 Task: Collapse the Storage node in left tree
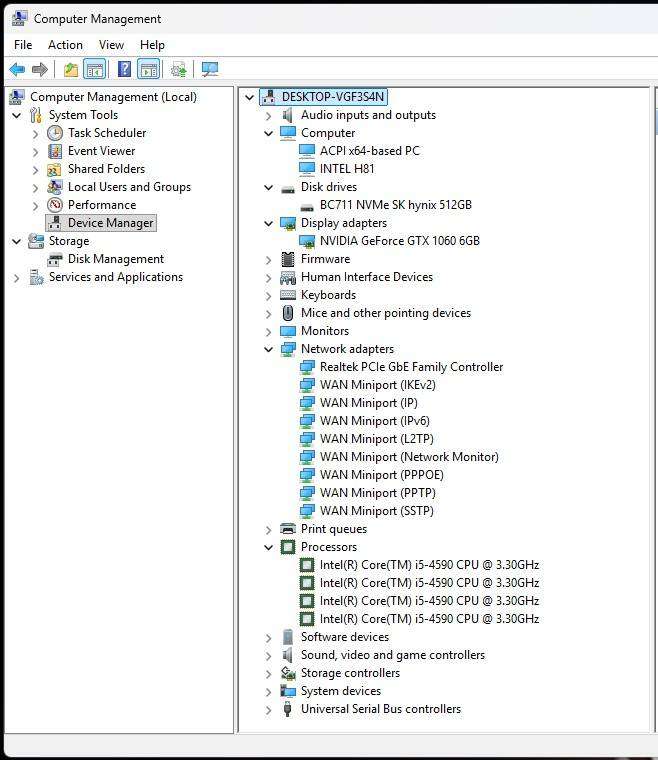(16, 241)
